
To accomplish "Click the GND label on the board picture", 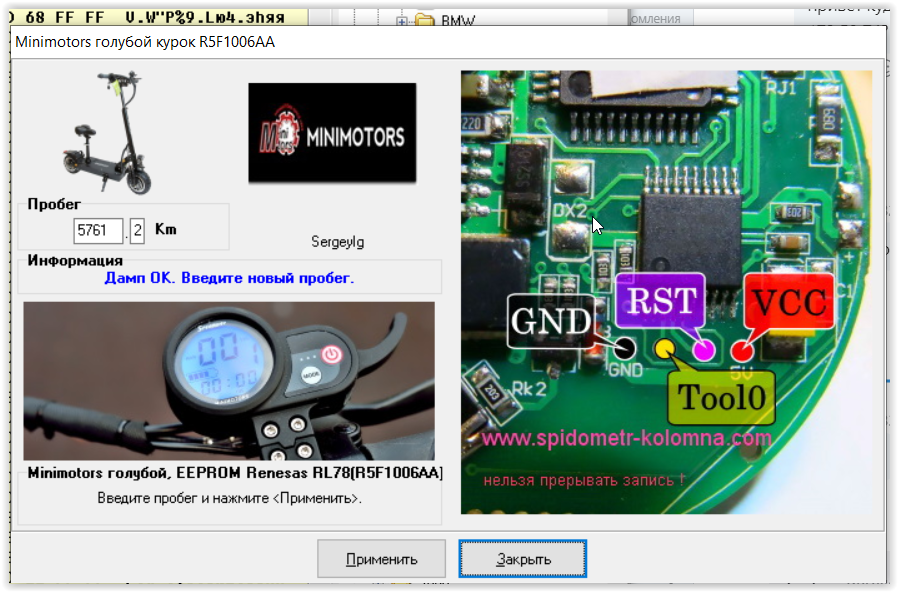I will point(551,321).
